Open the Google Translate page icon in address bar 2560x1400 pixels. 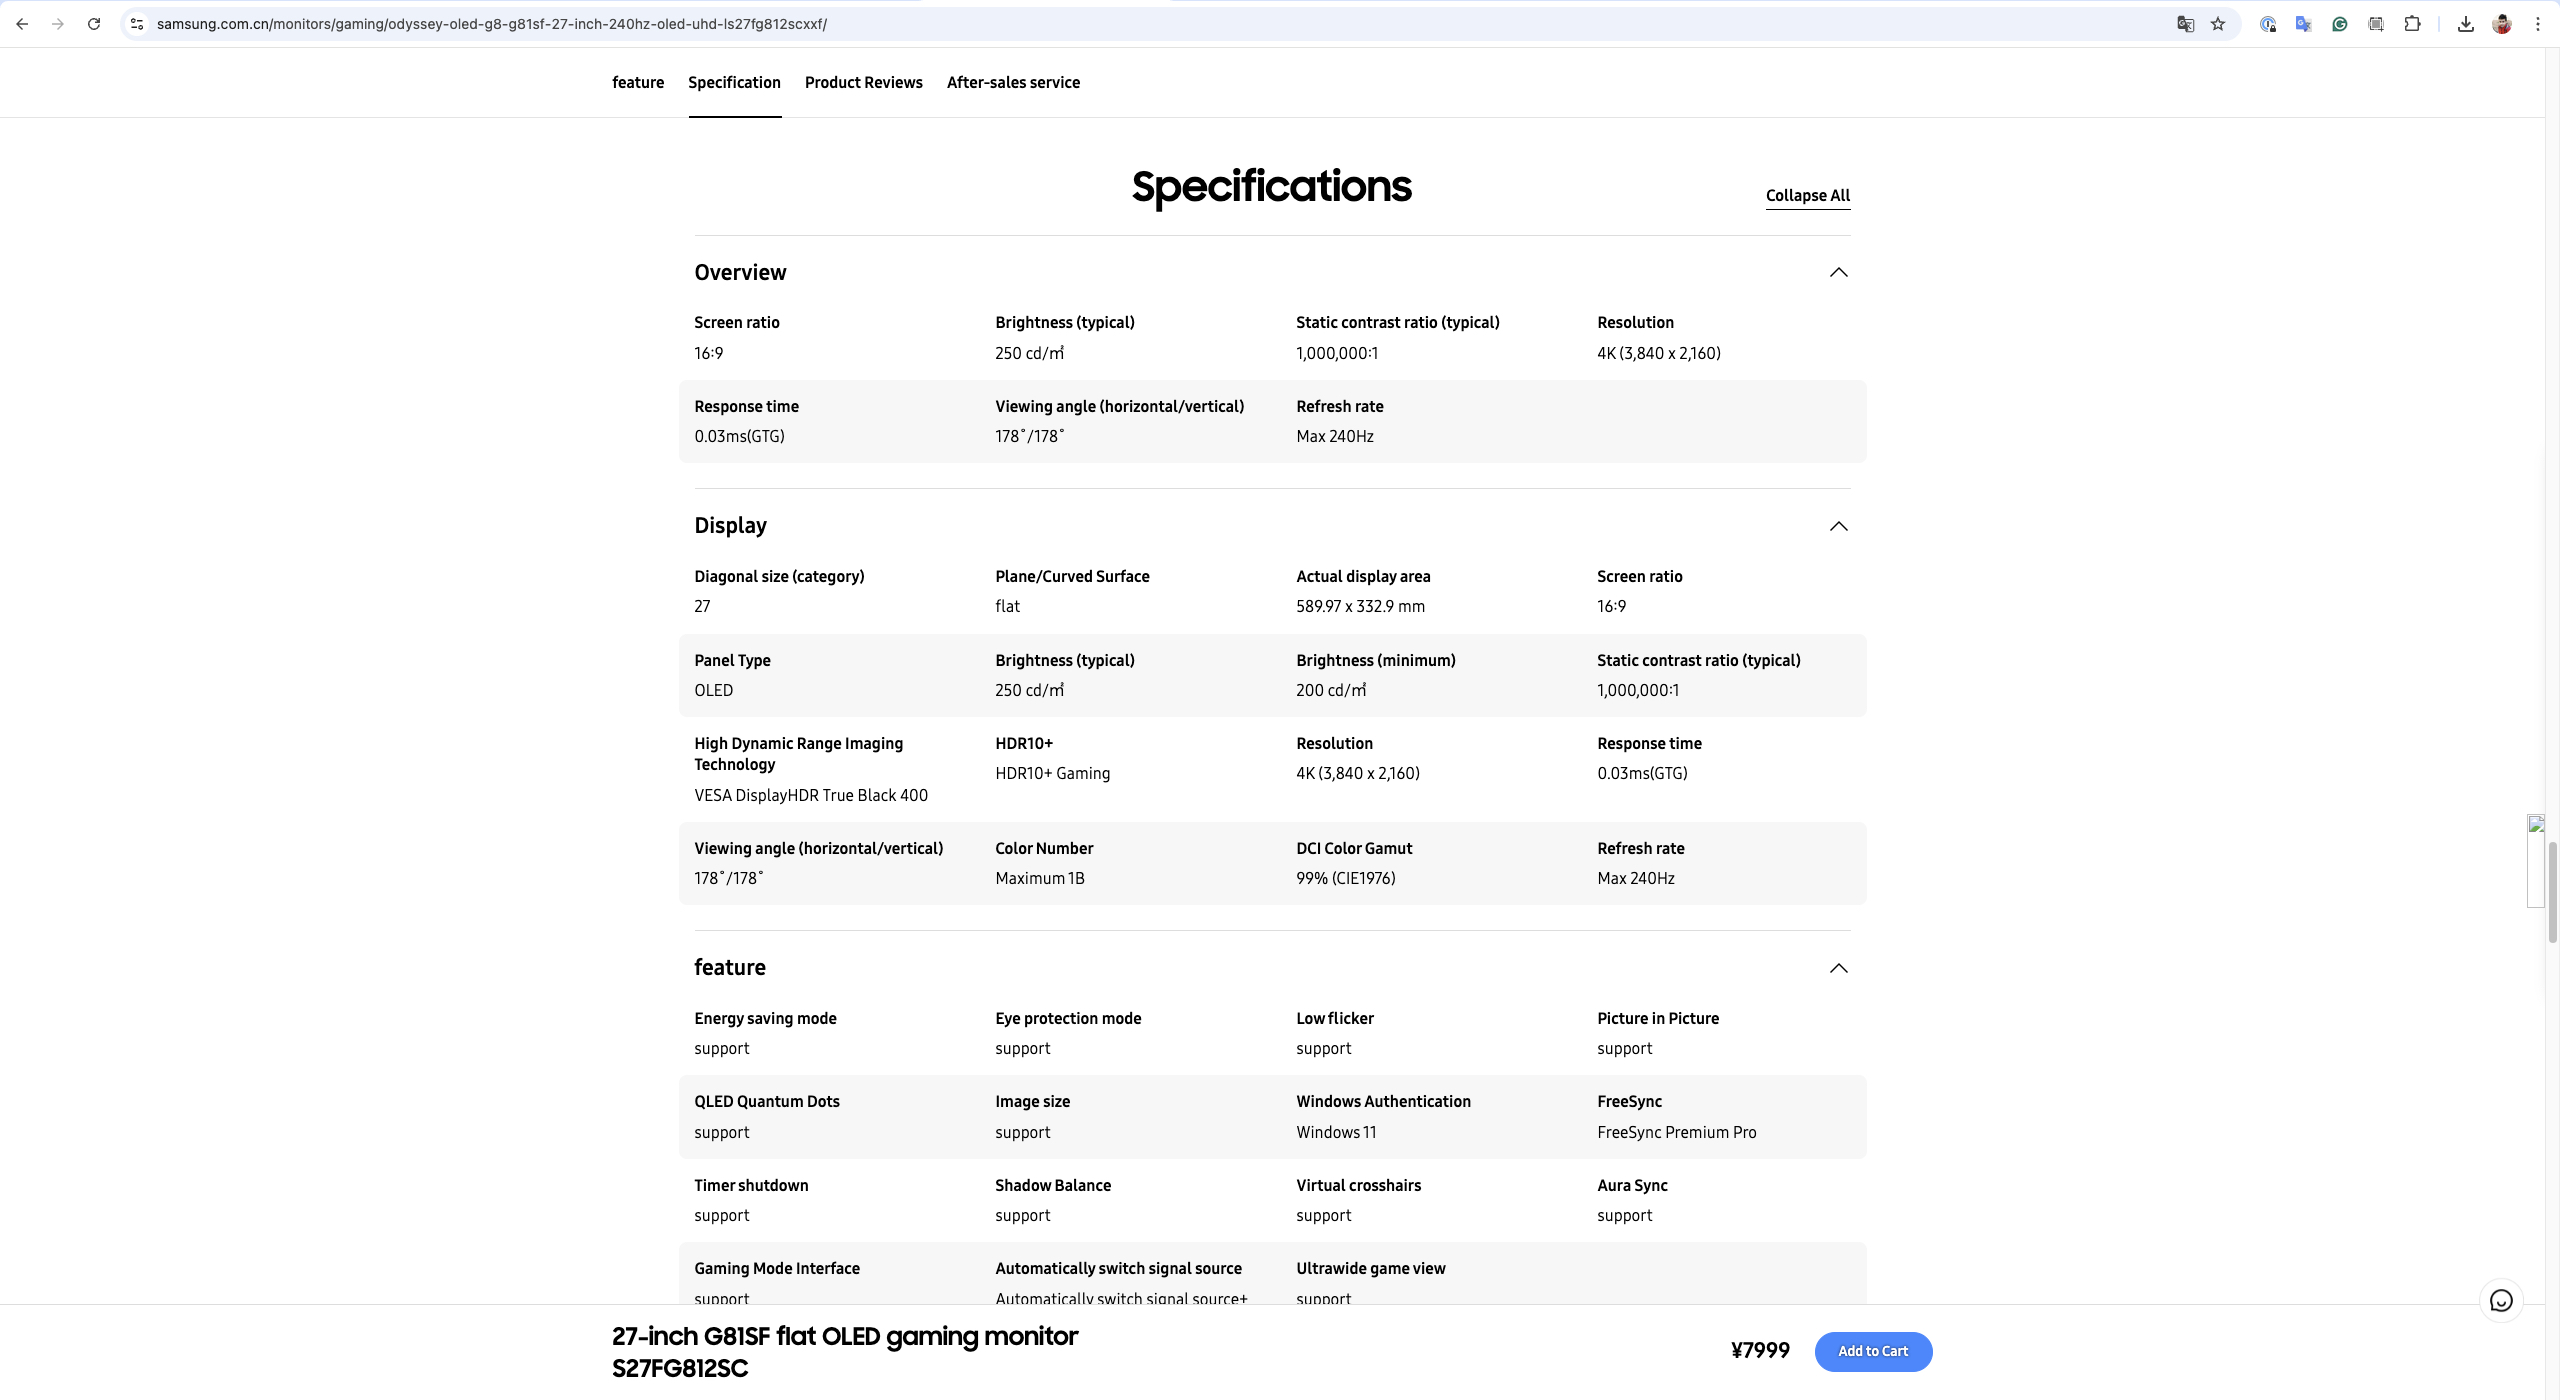pos(2185,24)
